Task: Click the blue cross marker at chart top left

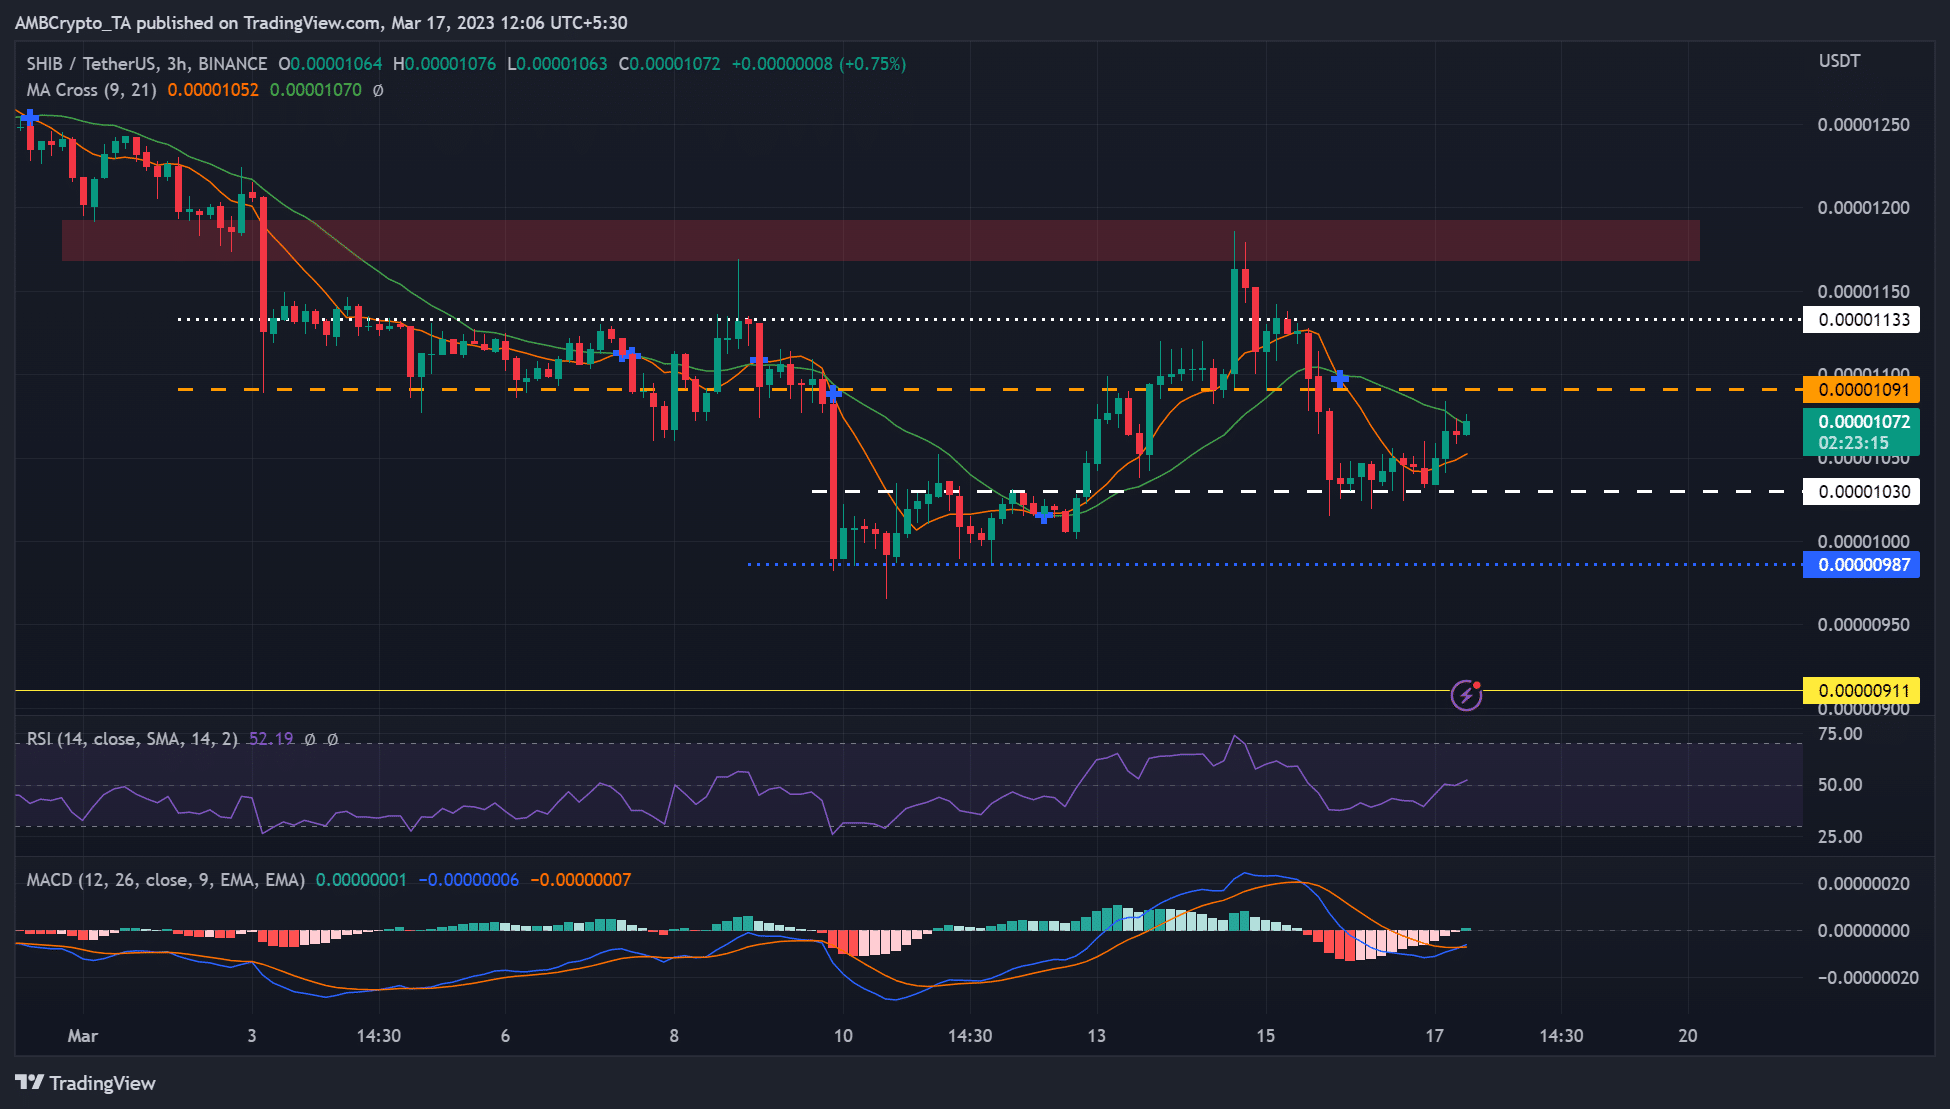Action: [x=28, y=117]
